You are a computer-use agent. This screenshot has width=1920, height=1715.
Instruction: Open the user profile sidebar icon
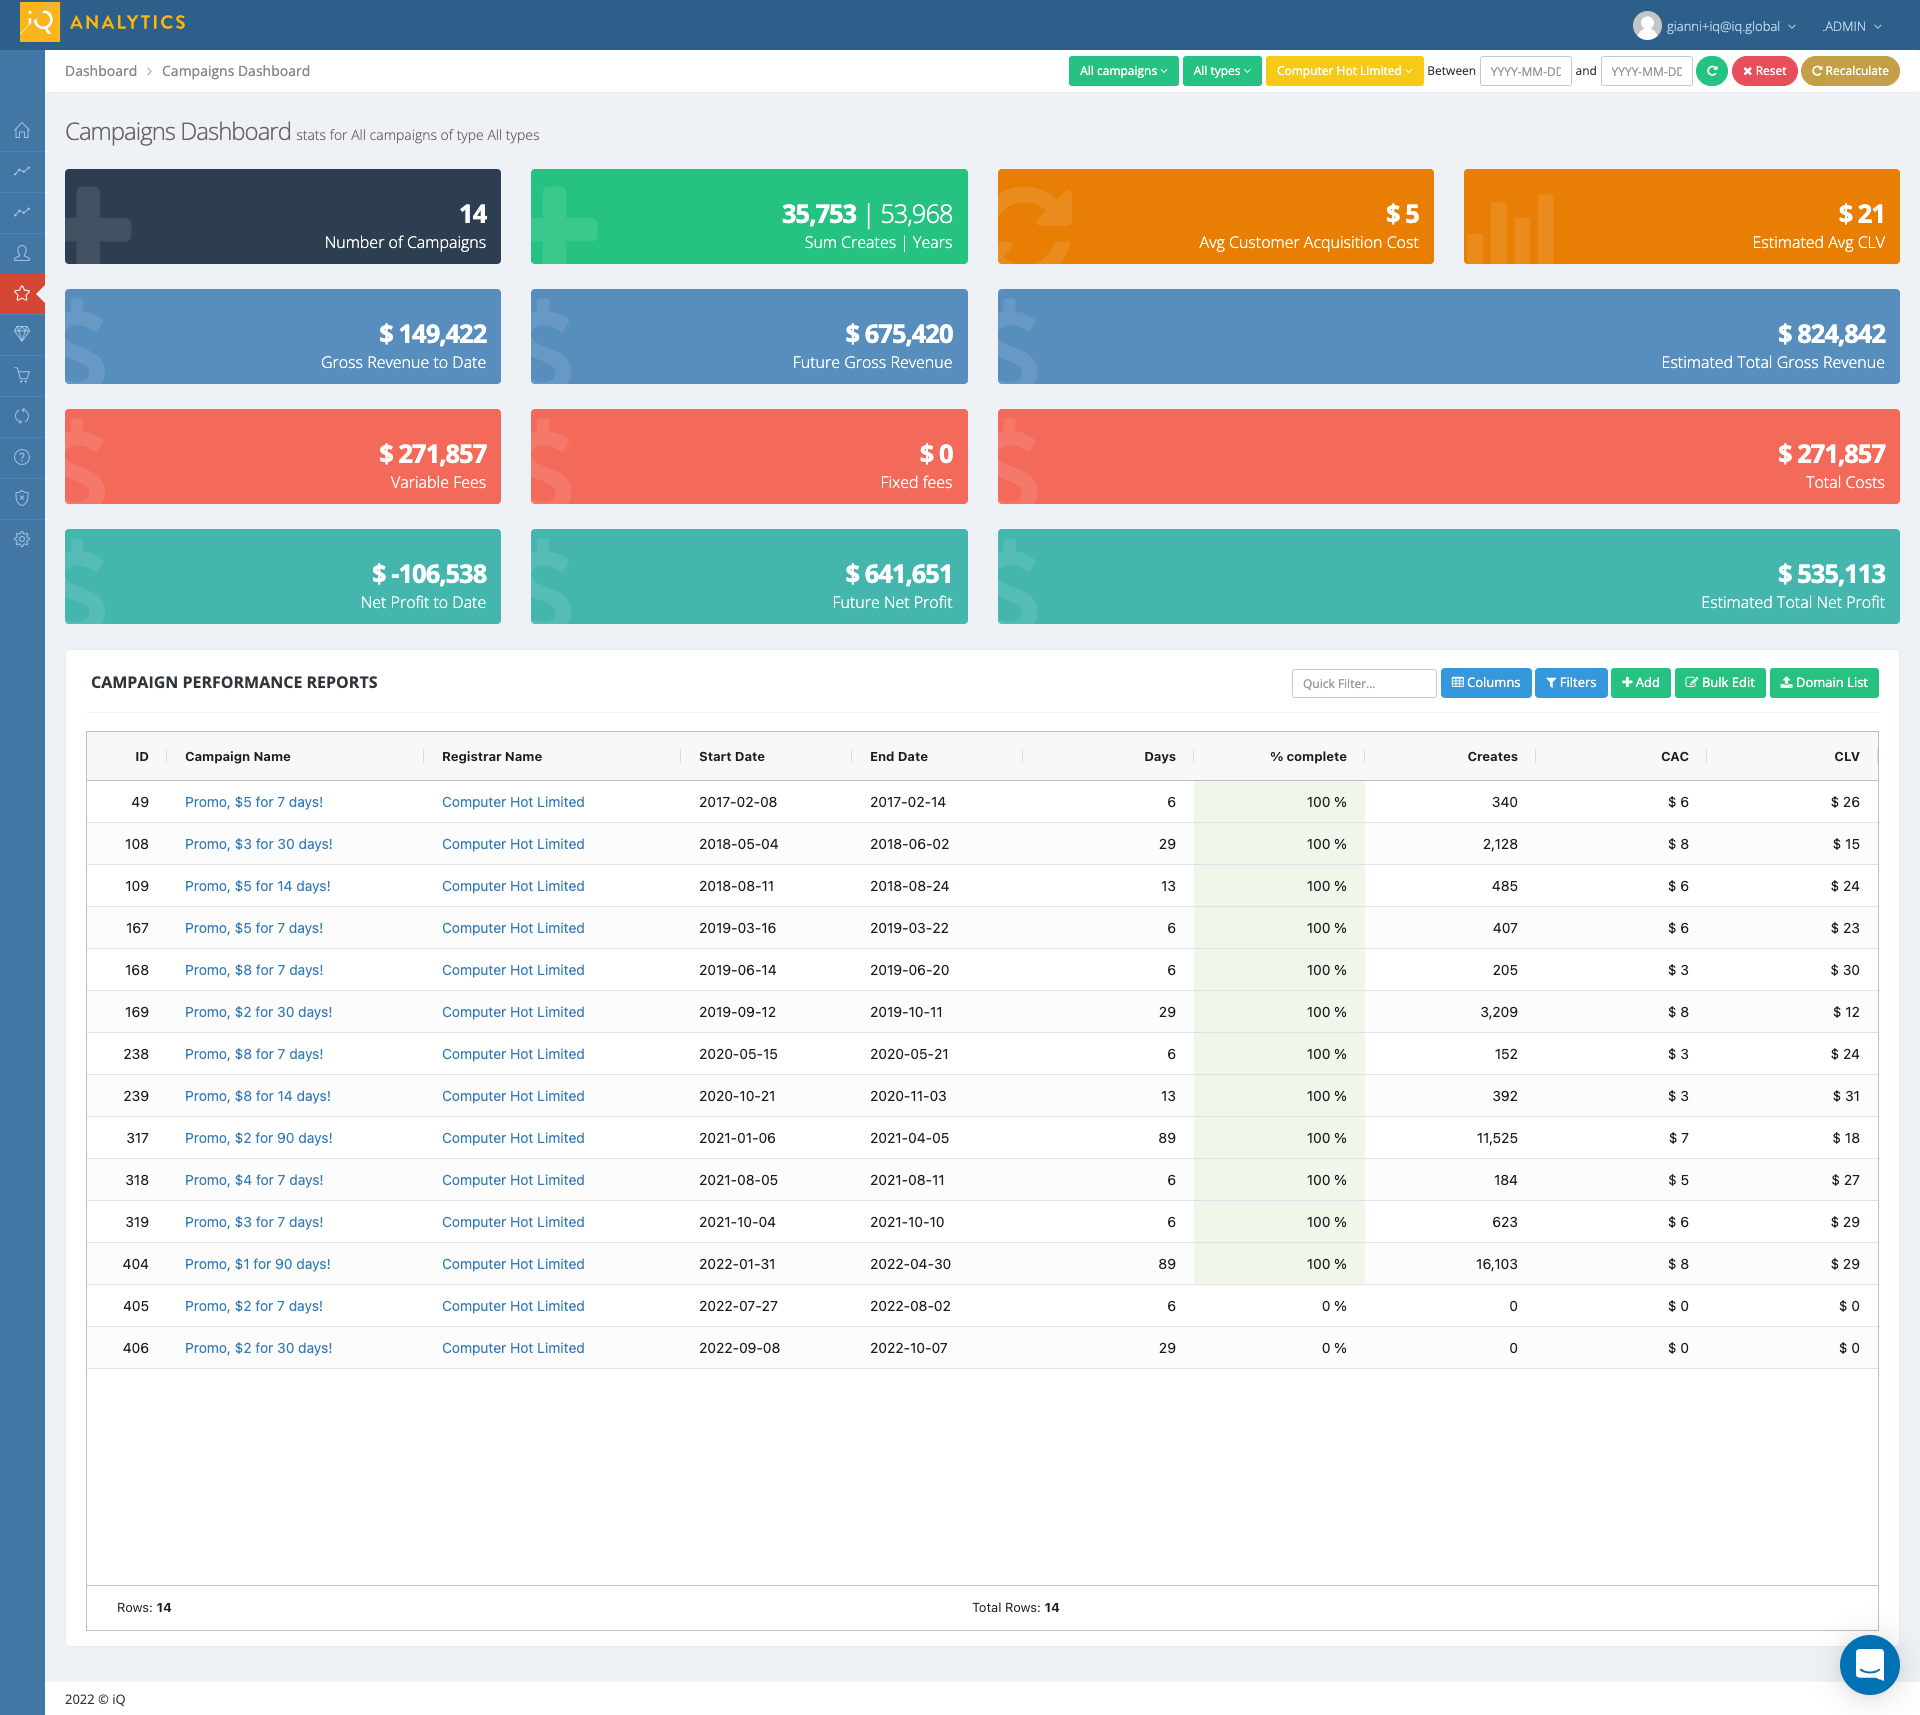[x=22, y=253]
